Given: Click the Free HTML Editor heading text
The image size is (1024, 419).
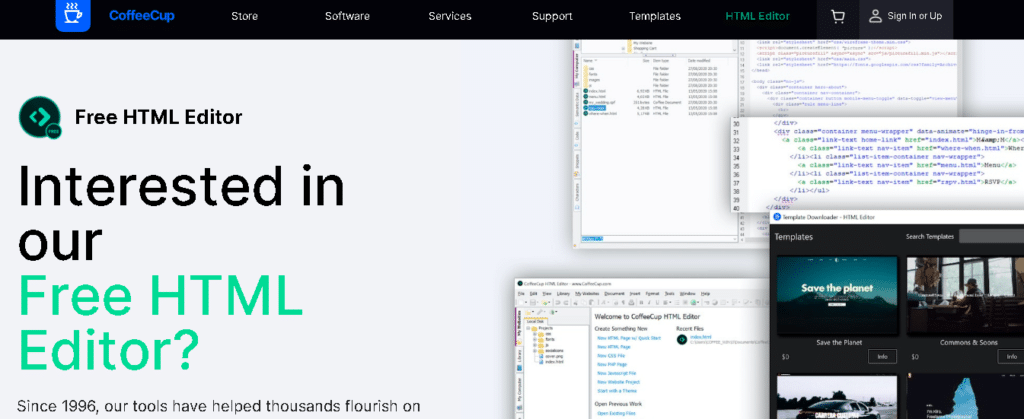Looking at the screenshot, I should pyautogui.click(x=159, y=117).
